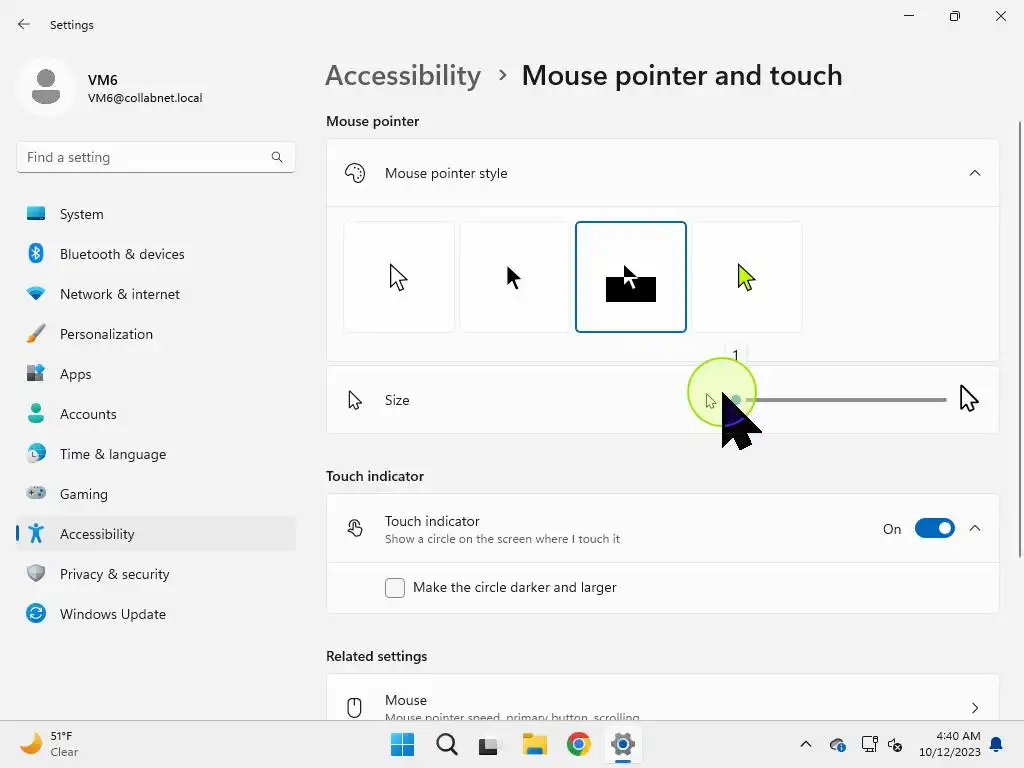This screenshot has height=768, width=1024.
Task: Open the Windows Update page
Action: tap(156, 614)
